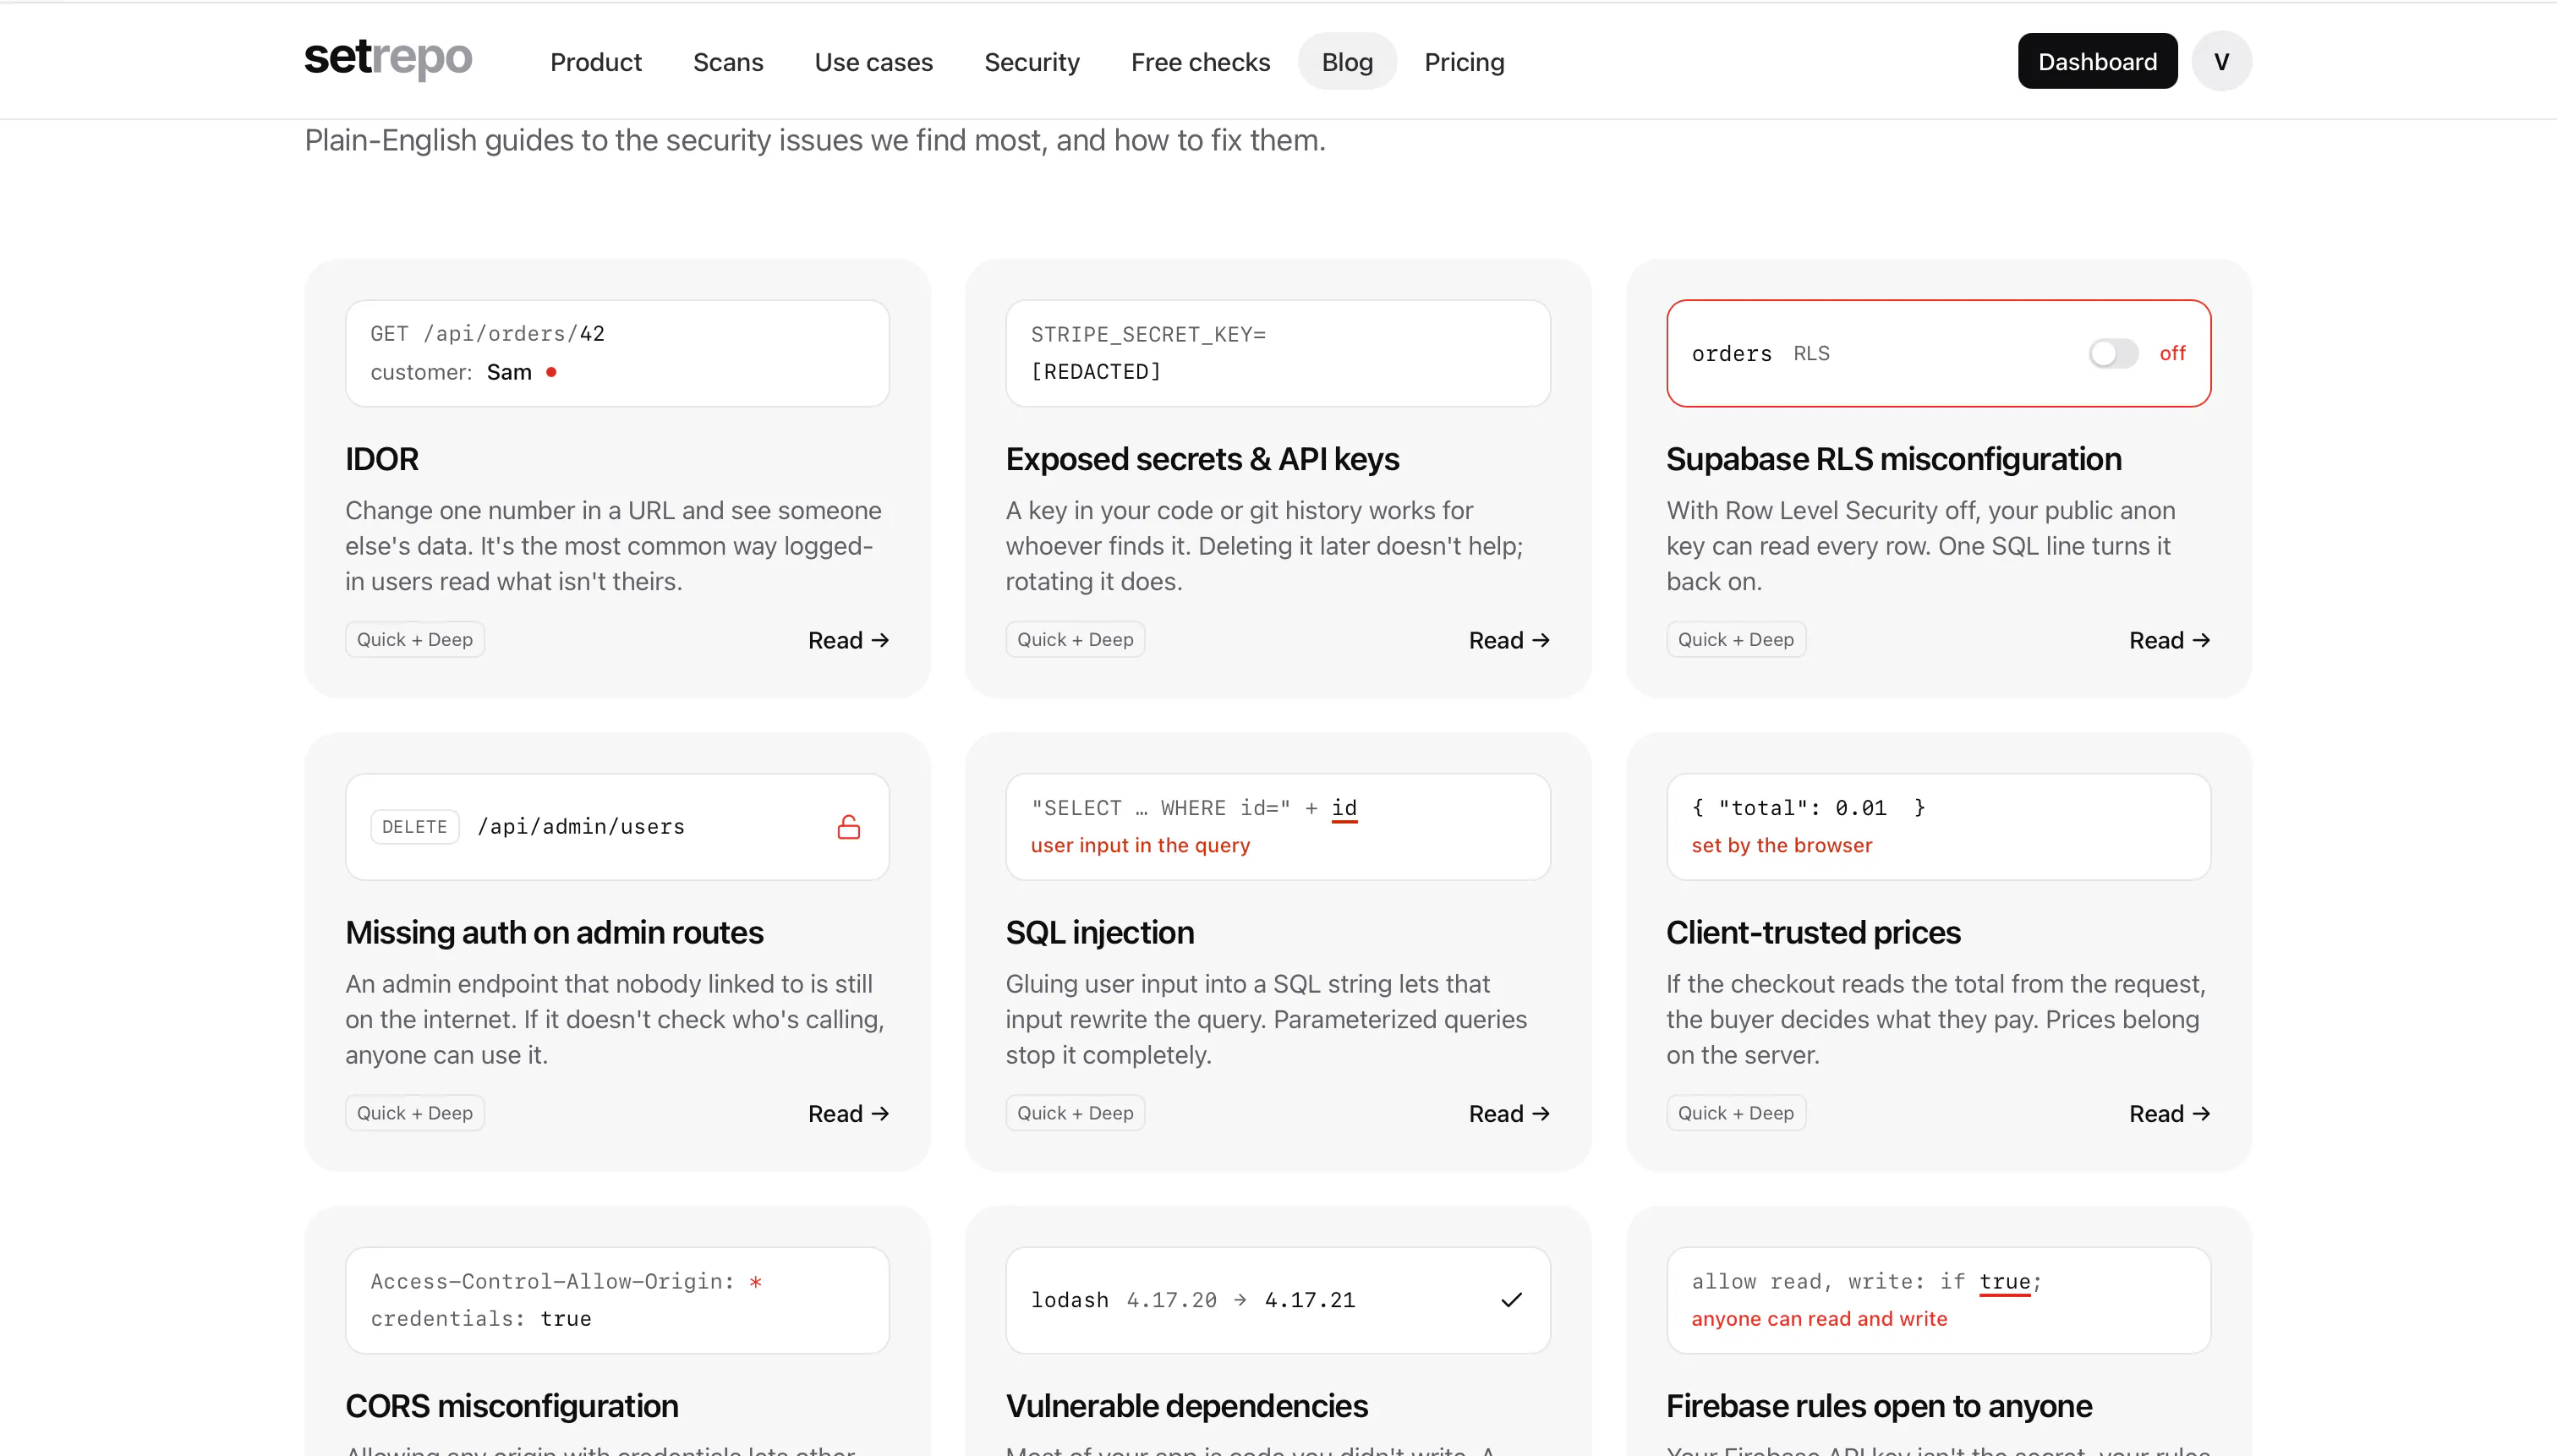Open Vulnerable dependencies heading
Screen dimensions: 2557x1456
pos(1186,1407)
